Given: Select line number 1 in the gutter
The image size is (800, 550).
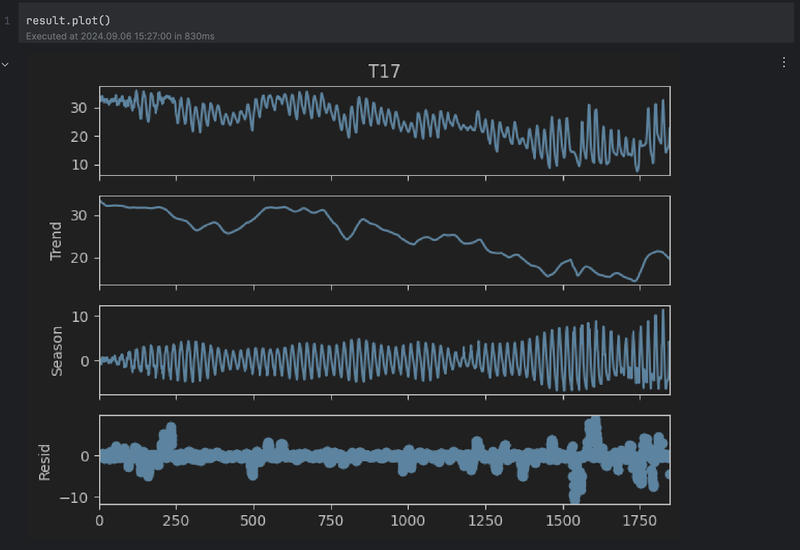Looking at the screenshot, I should pos(7,20).
